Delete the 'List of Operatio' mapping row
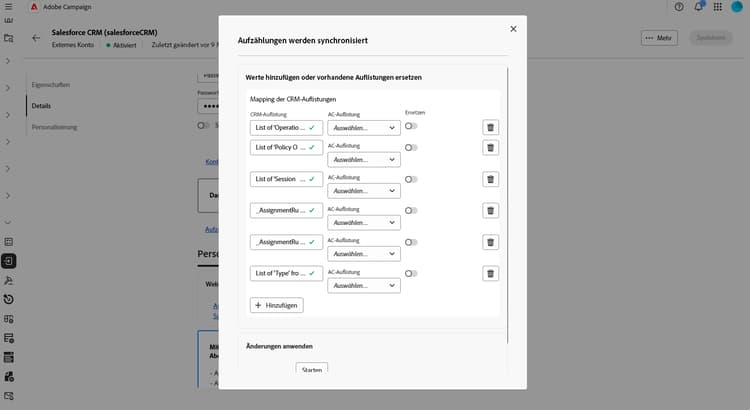The height and width of the screenshot is (410, 750). [x=490, y=127]
